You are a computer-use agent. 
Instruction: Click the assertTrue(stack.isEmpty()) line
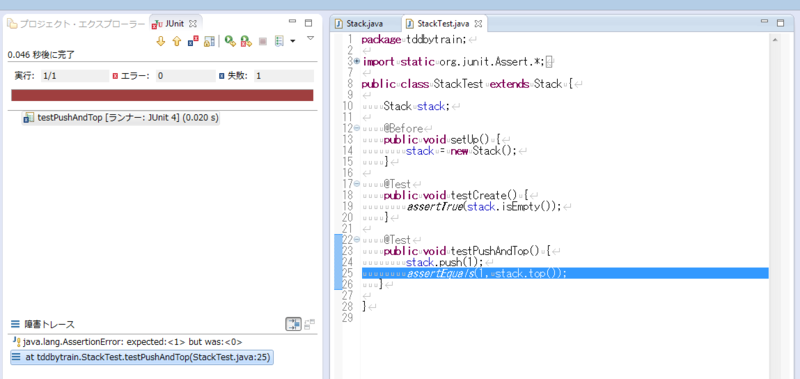tap(484, 207)
